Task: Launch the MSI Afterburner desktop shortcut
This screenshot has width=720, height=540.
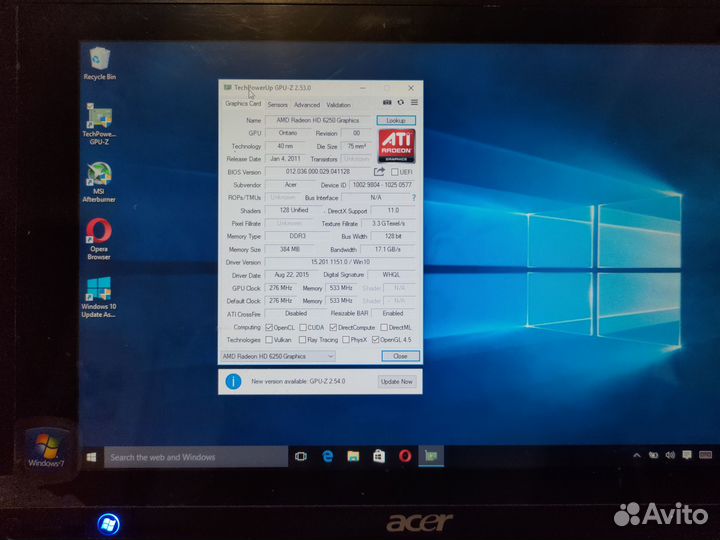Action: (x=99, y=182)
